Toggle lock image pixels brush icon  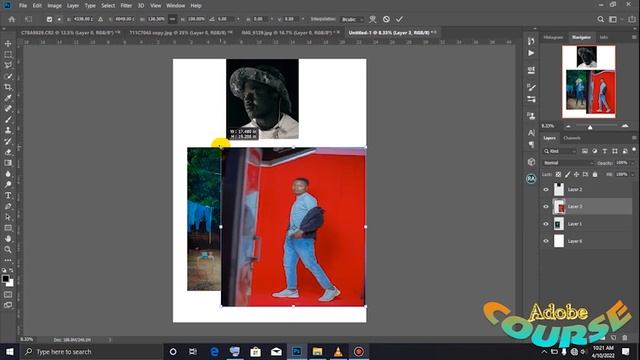(x=567, y=174)
